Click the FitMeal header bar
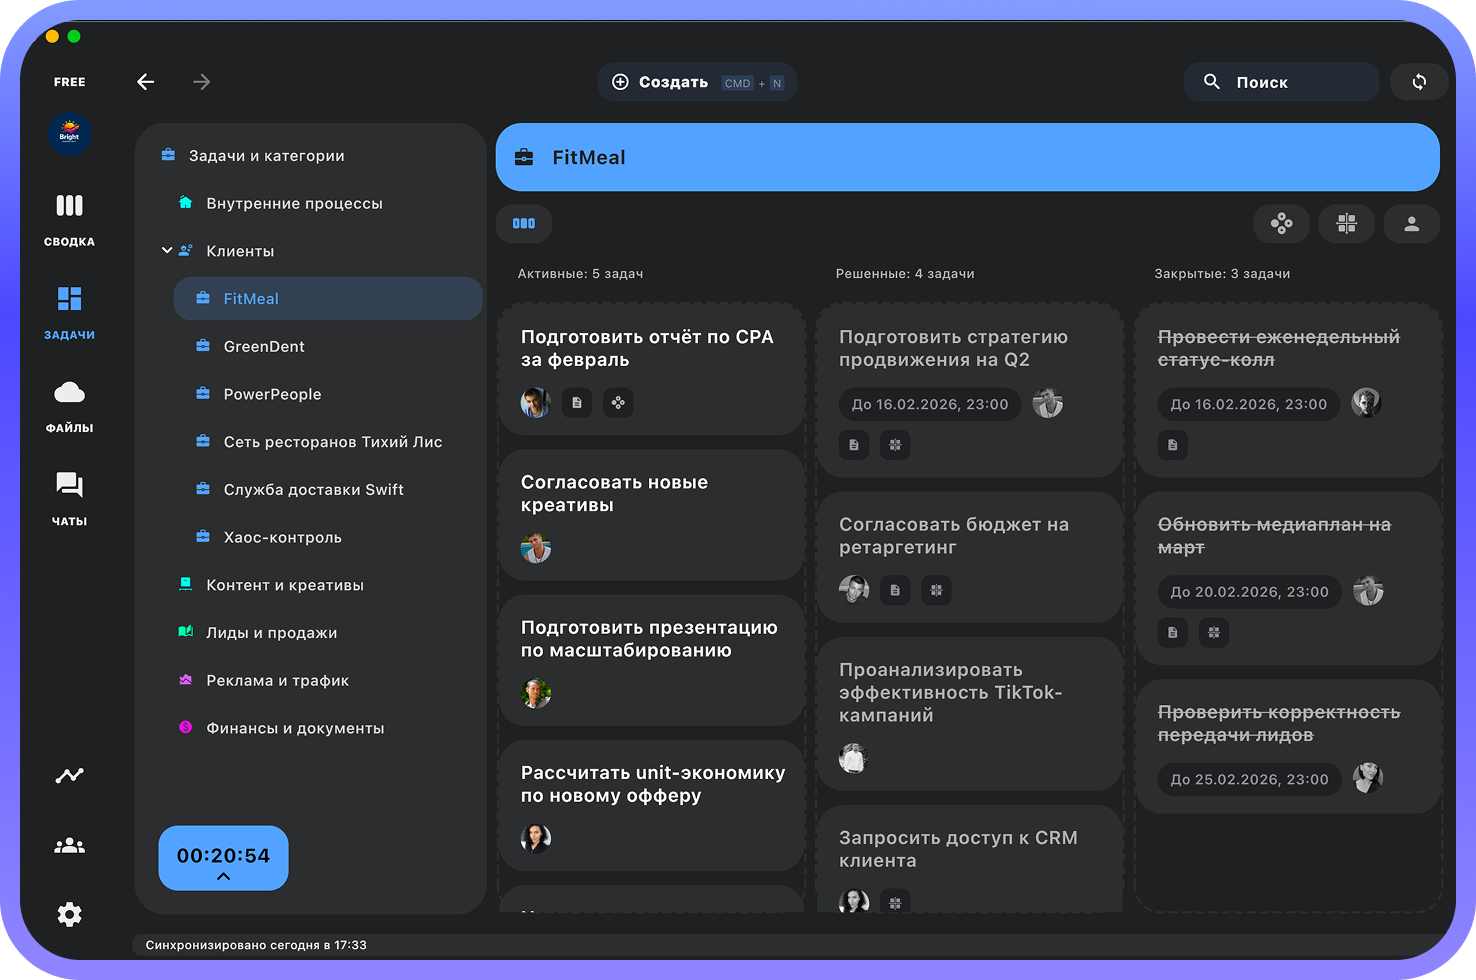The image size is (1476, 980). tap(968, 157)
